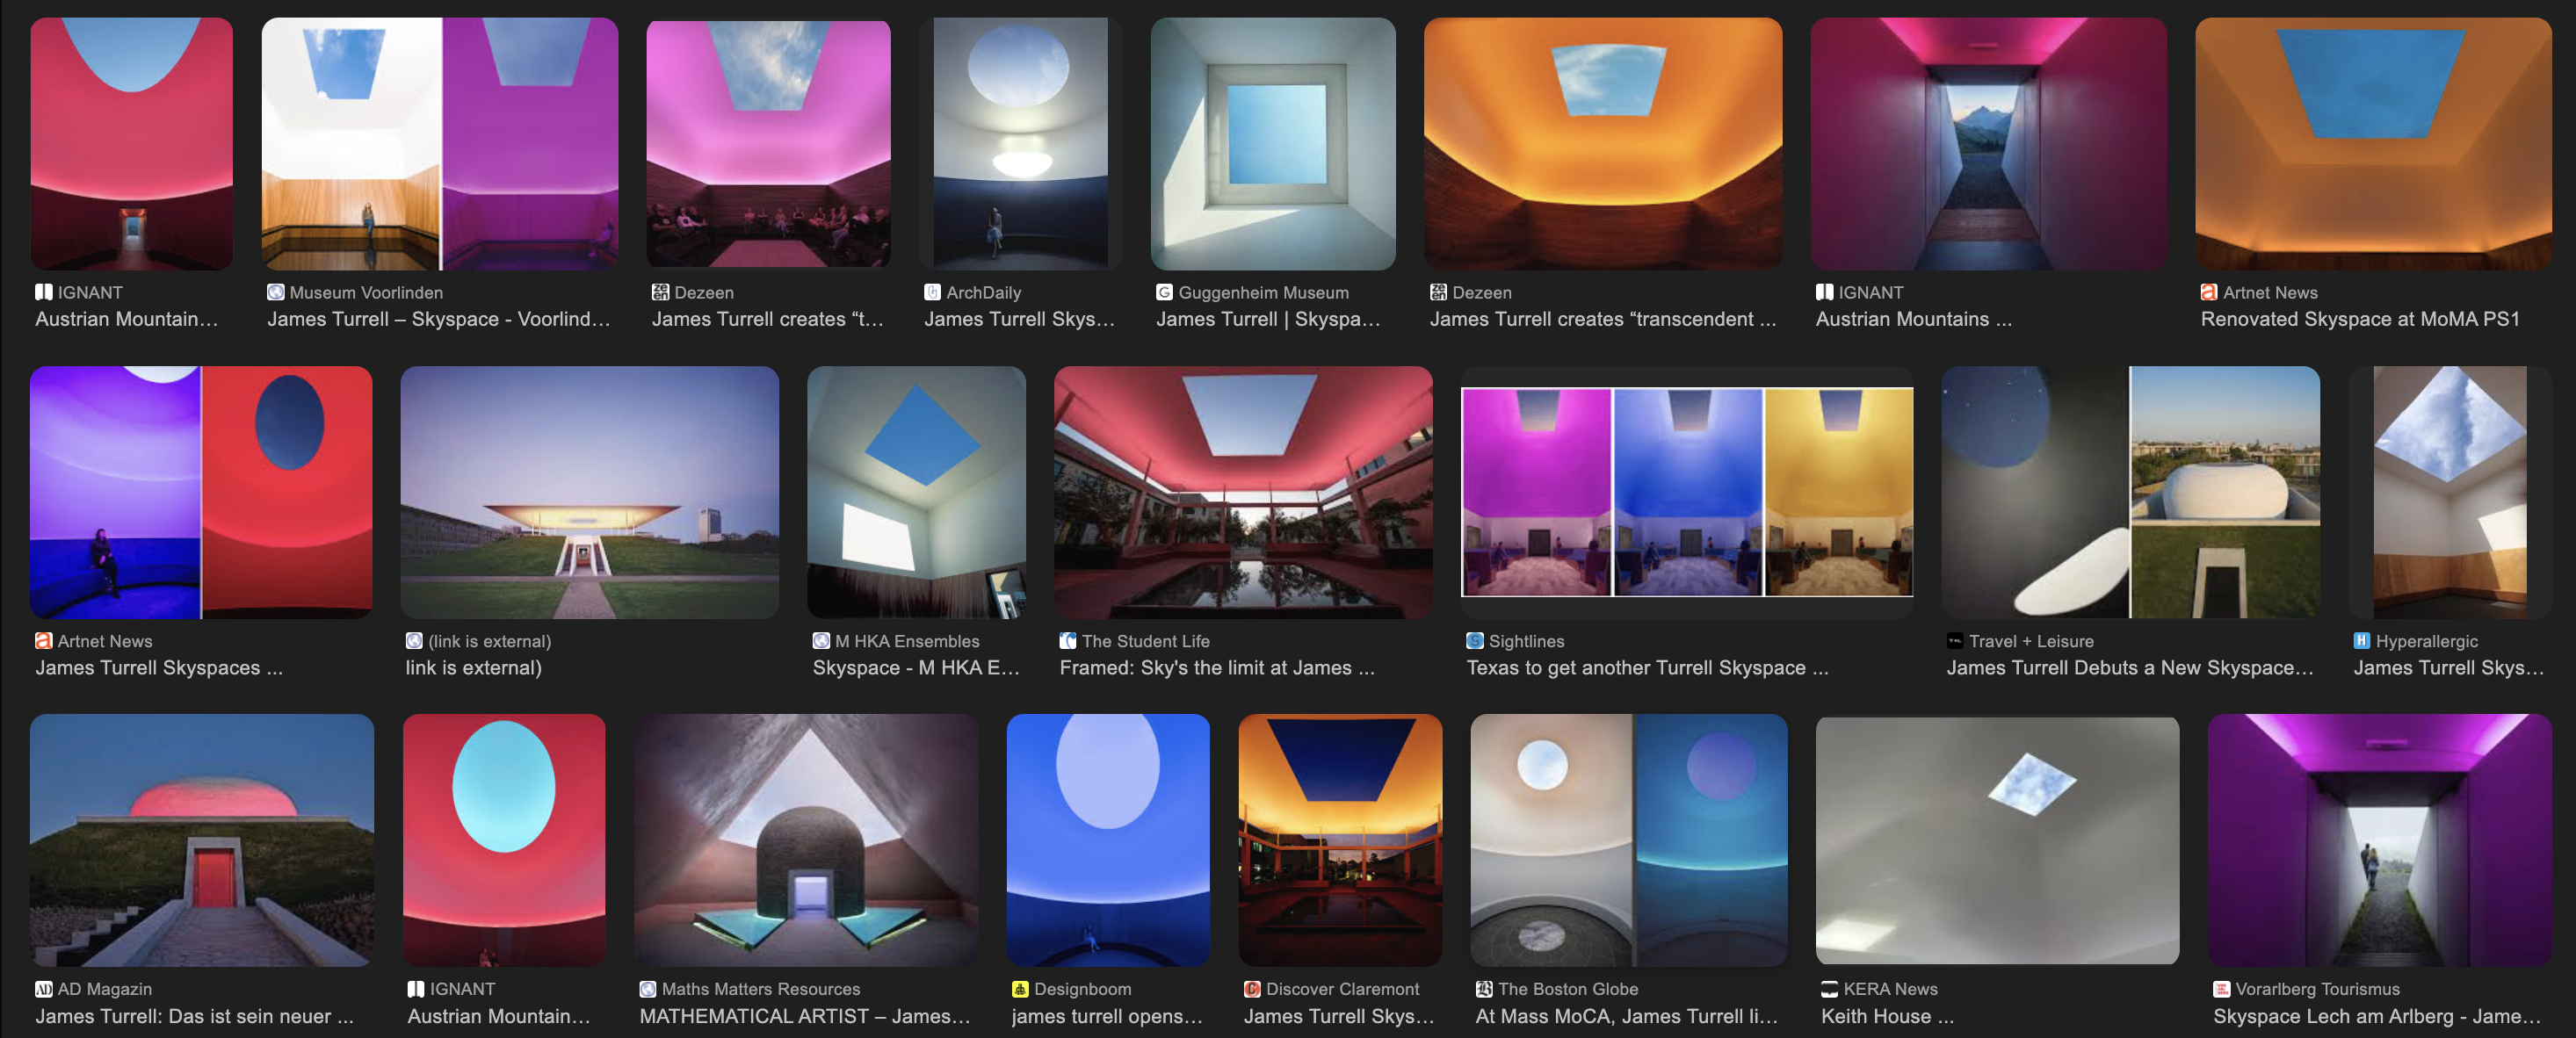Open the Museum Voorlinden white and magenta thumbnail
The height and width of the screenshot is (1038, 2576).
click(440, 143)
